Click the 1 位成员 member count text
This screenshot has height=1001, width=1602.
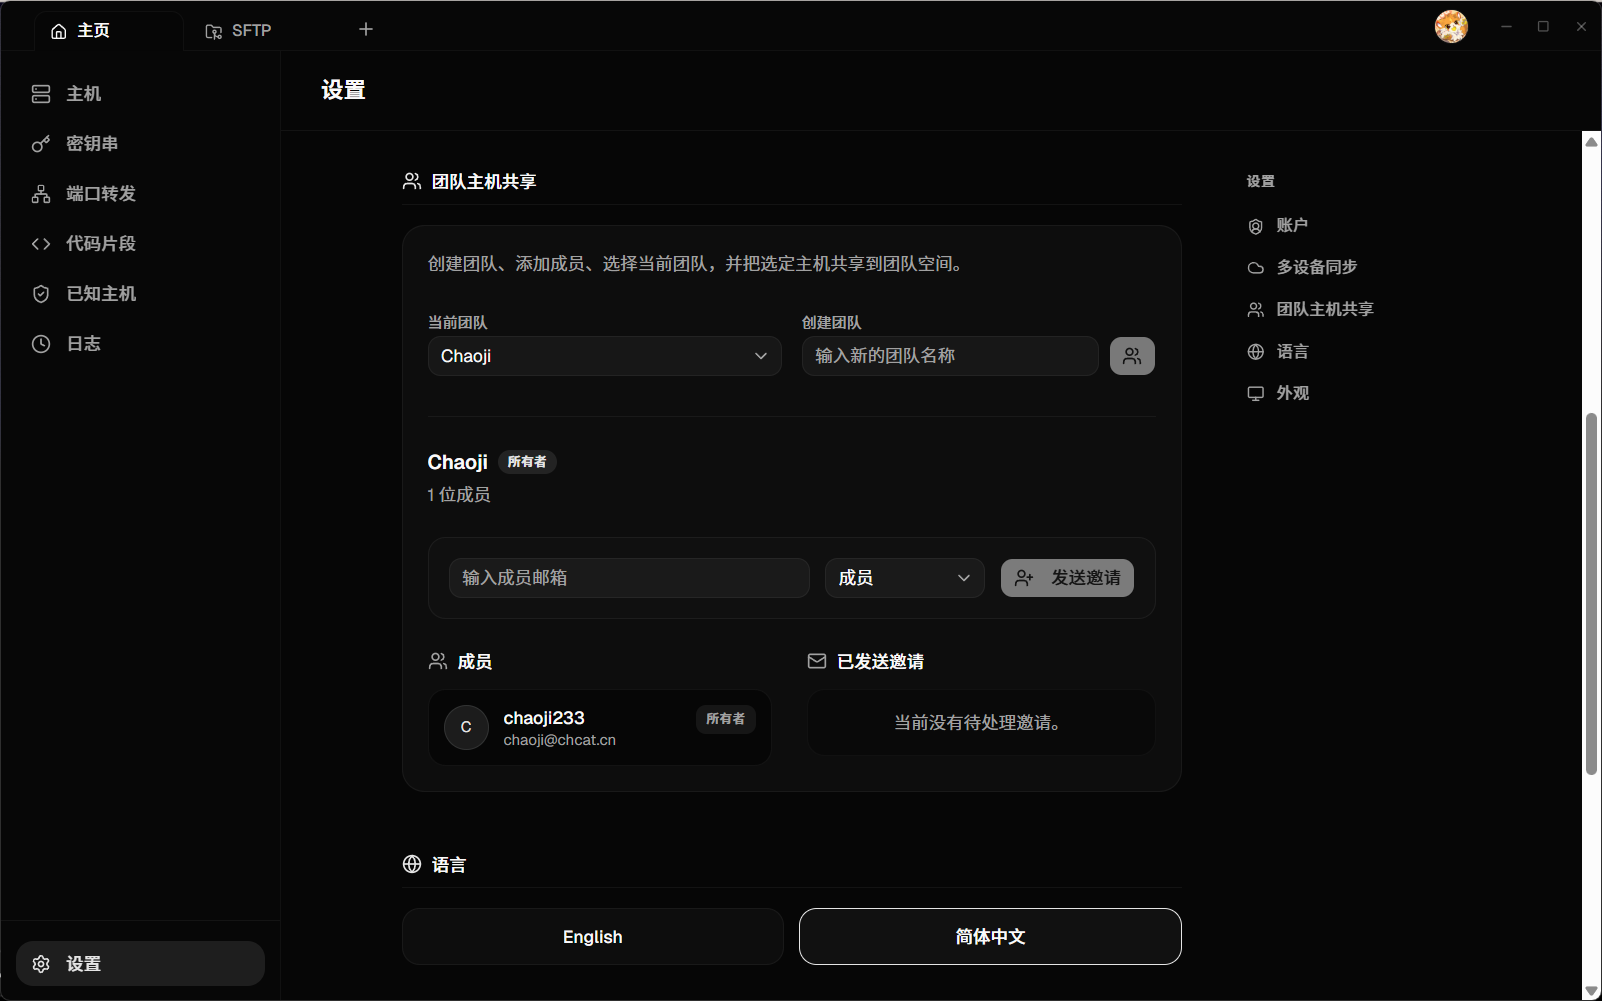(x=459, y=495)
